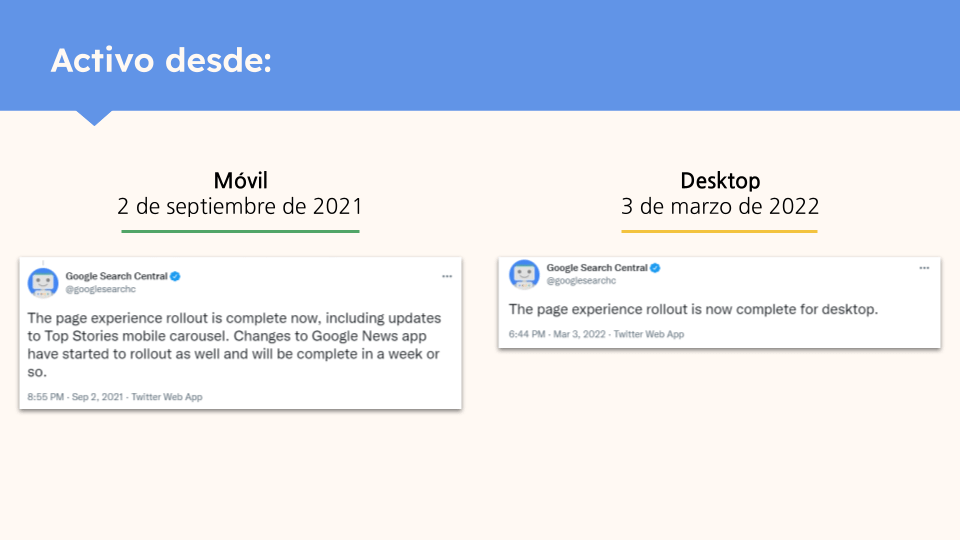
Task: Click the verified badge in the left tweet
Action: [175, 276]
